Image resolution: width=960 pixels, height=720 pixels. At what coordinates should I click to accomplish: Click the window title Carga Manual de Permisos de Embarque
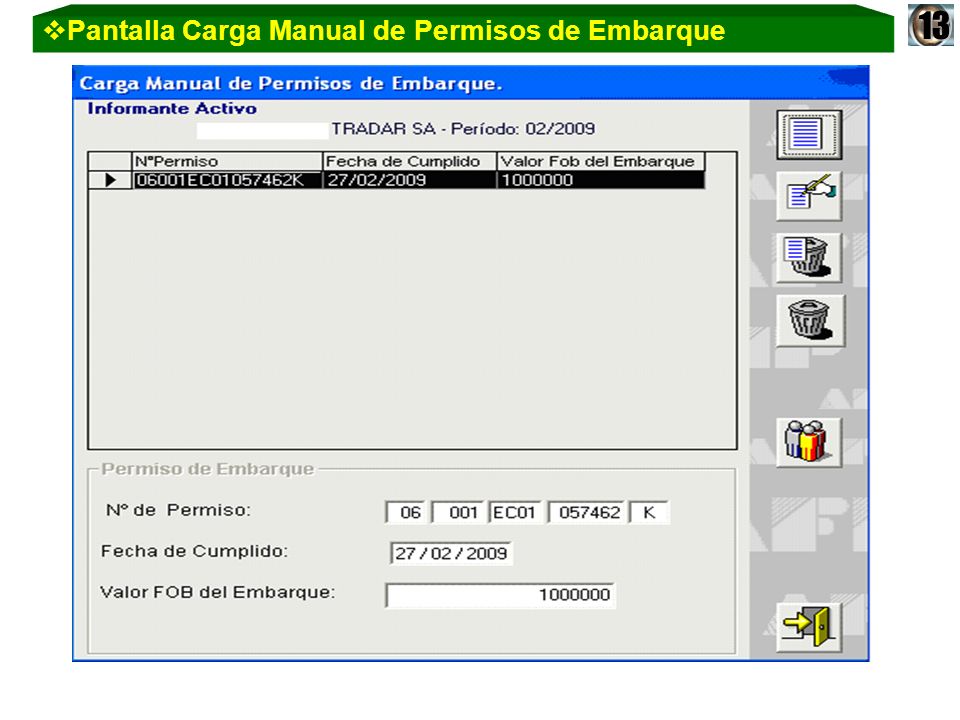(x=291, y=83)
